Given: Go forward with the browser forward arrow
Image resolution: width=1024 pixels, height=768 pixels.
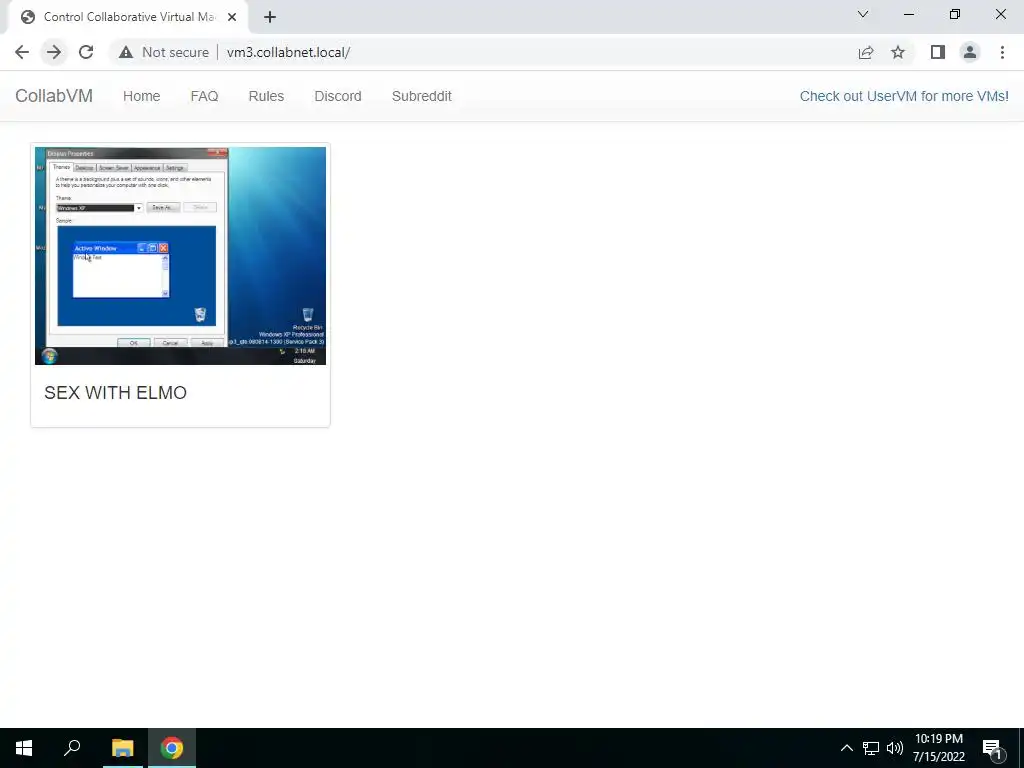Looking at the screenshot, I should 54,52.
